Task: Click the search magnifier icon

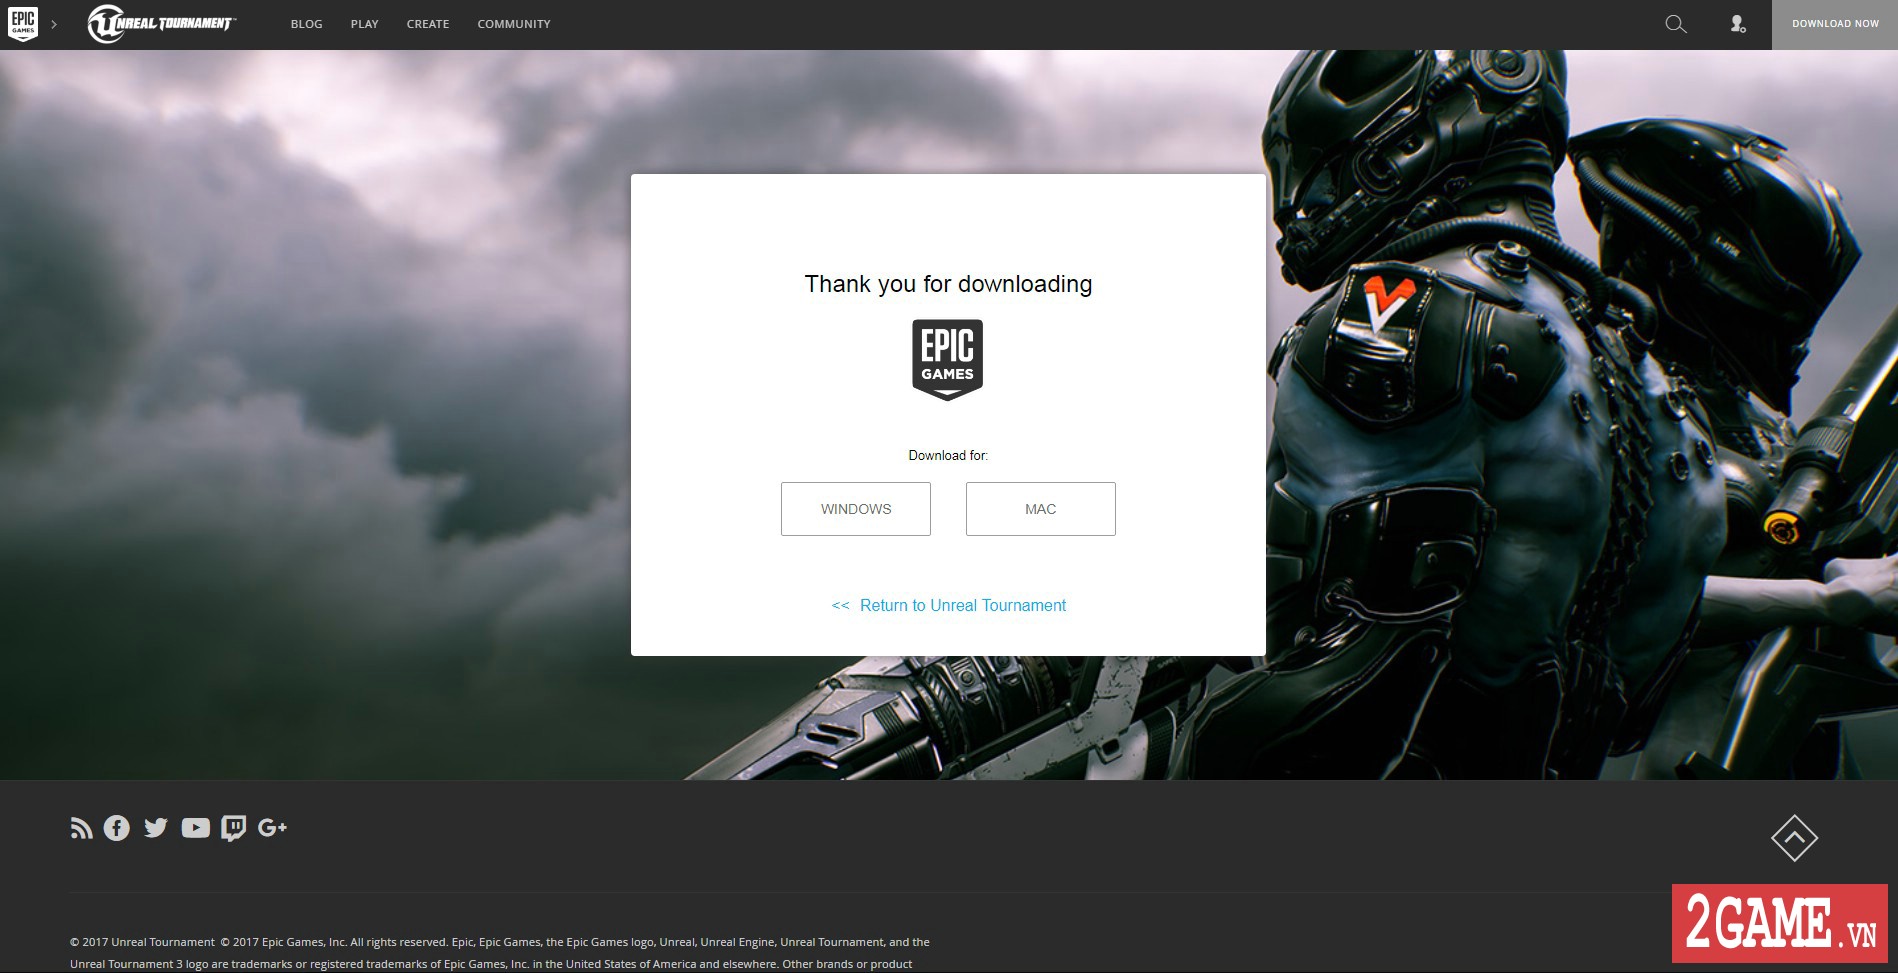Action: [x=1676, y=24]
